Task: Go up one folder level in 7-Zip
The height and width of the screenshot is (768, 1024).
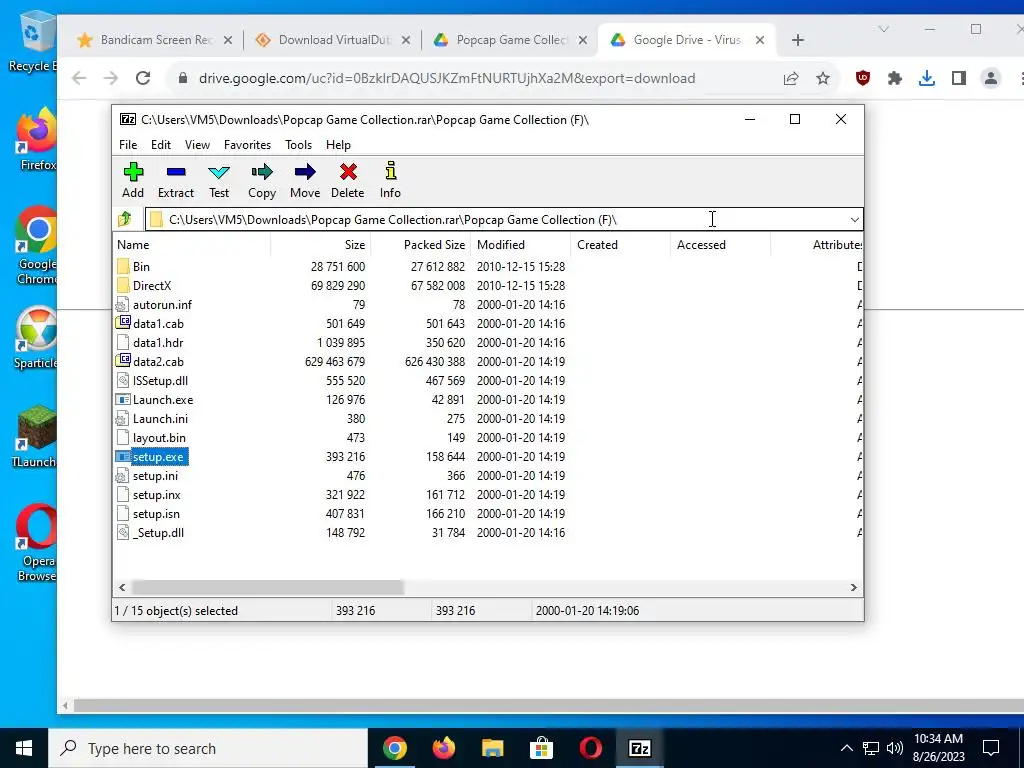Action: tap(125, 219)
